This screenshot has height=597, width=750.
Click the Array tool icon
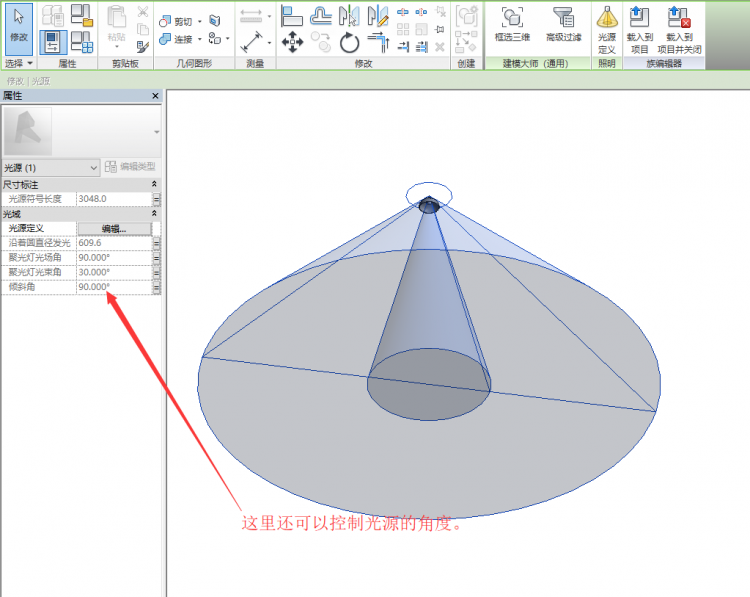(x=403, y=29)
